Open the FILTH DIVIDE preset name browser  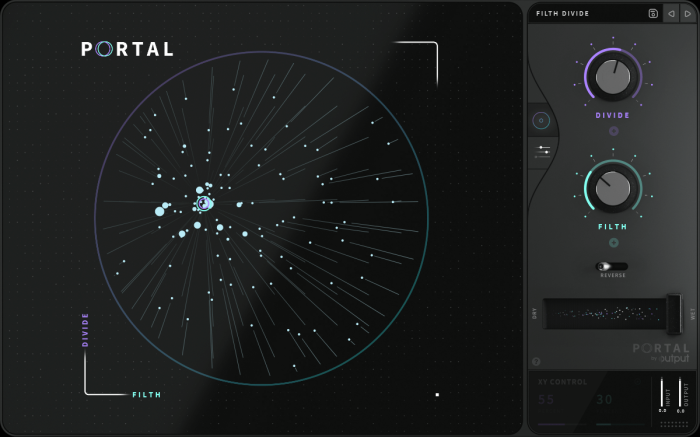[562, 13]
